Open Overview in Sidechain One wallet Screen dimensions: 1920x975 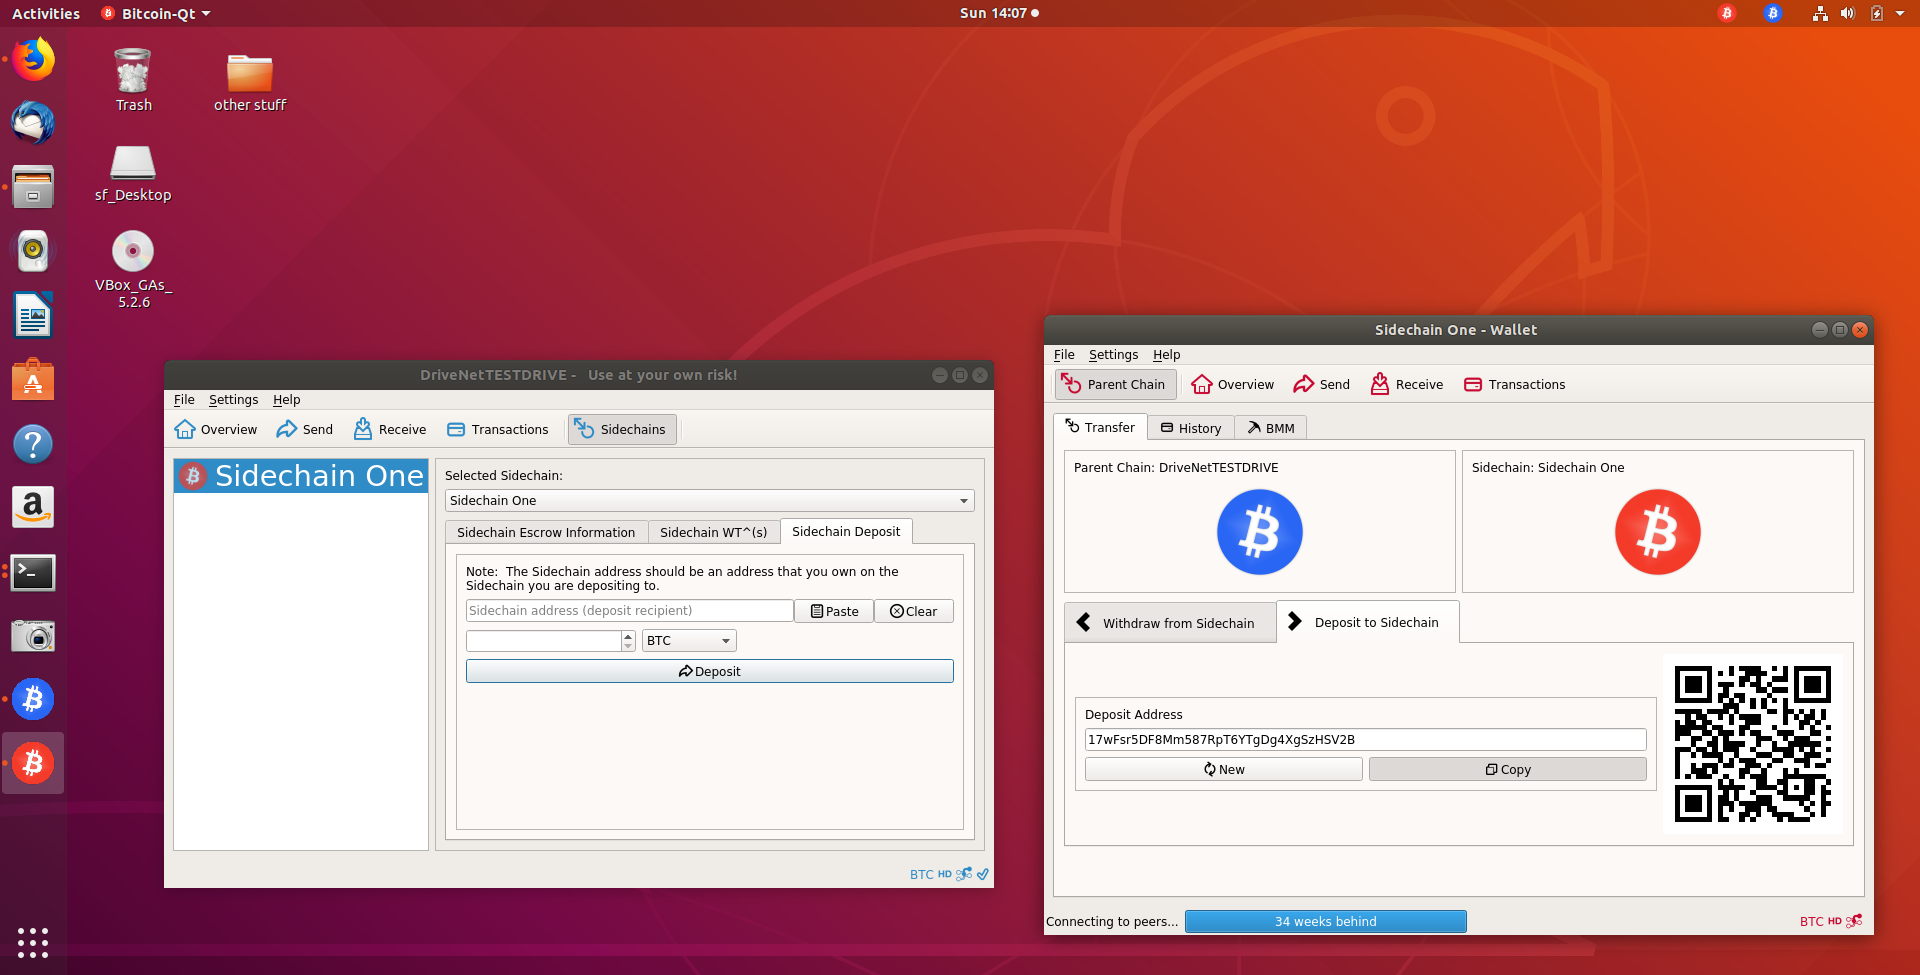coord(1233,384)
